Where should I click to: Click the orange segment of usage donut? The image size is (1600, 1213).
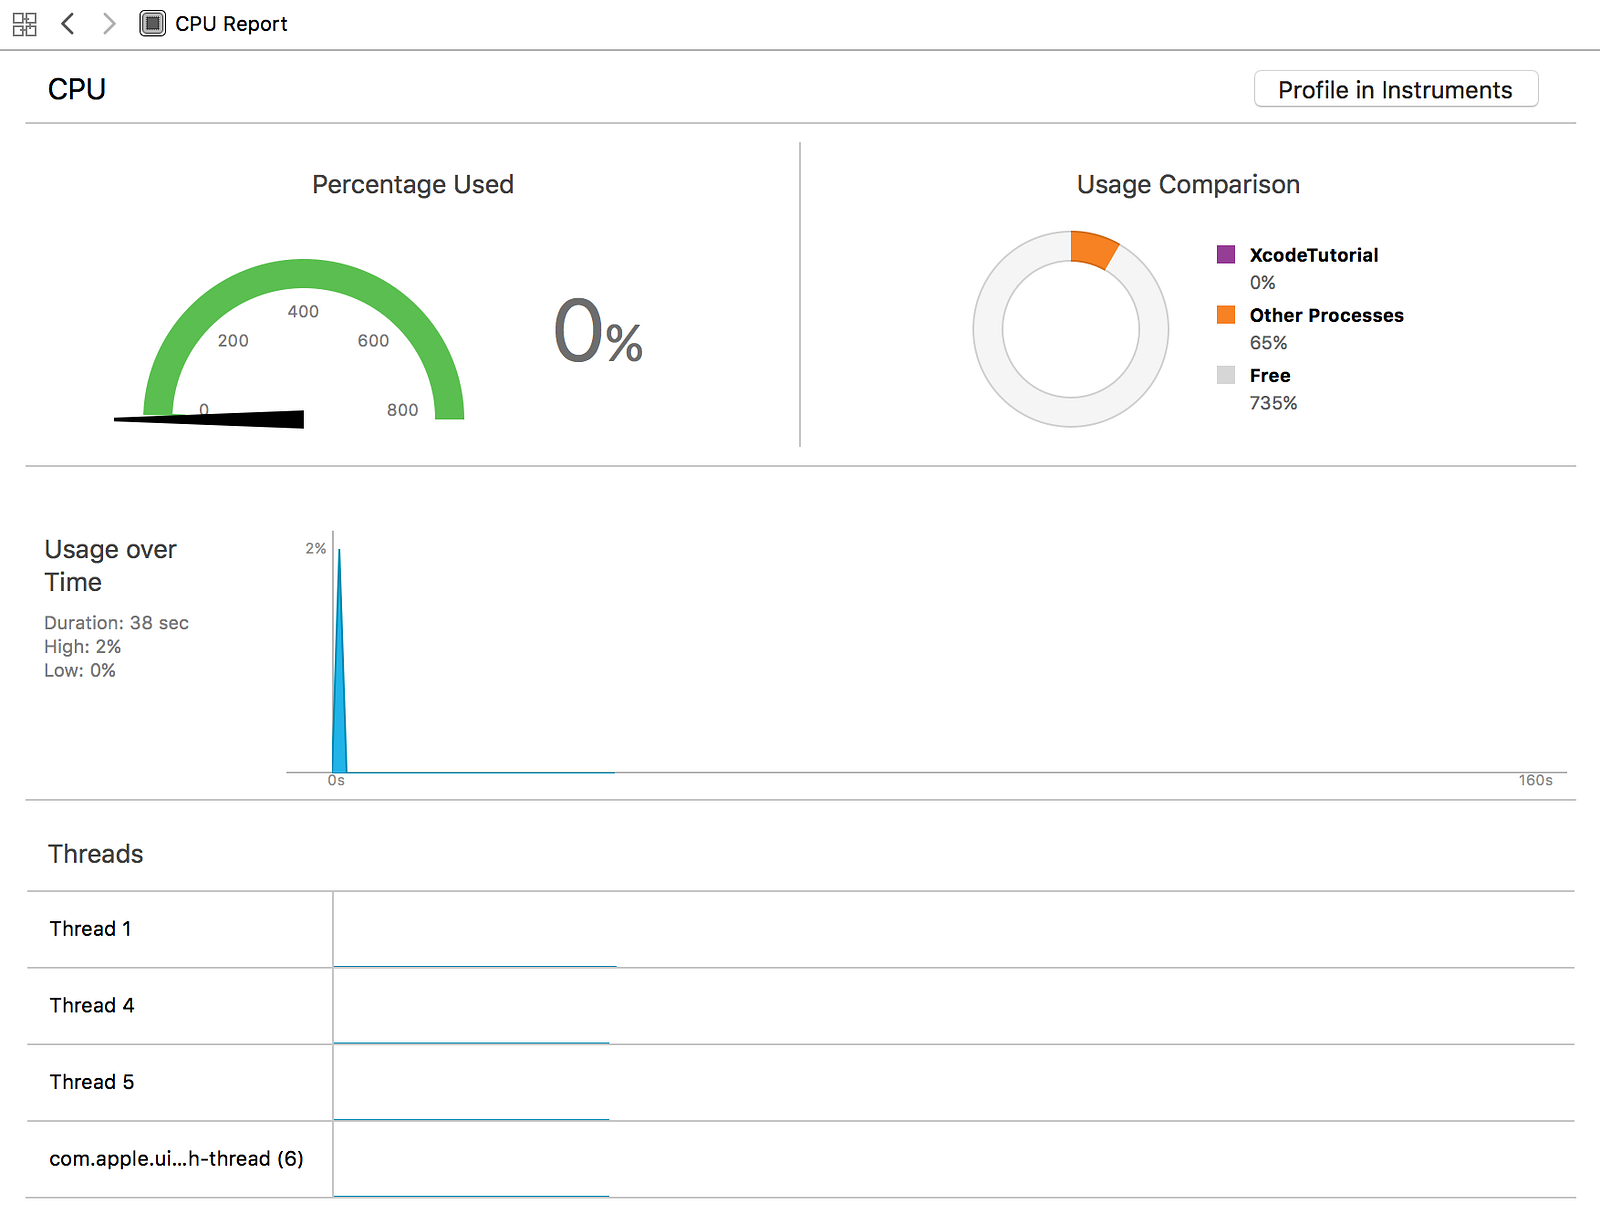pos(1093,250)
